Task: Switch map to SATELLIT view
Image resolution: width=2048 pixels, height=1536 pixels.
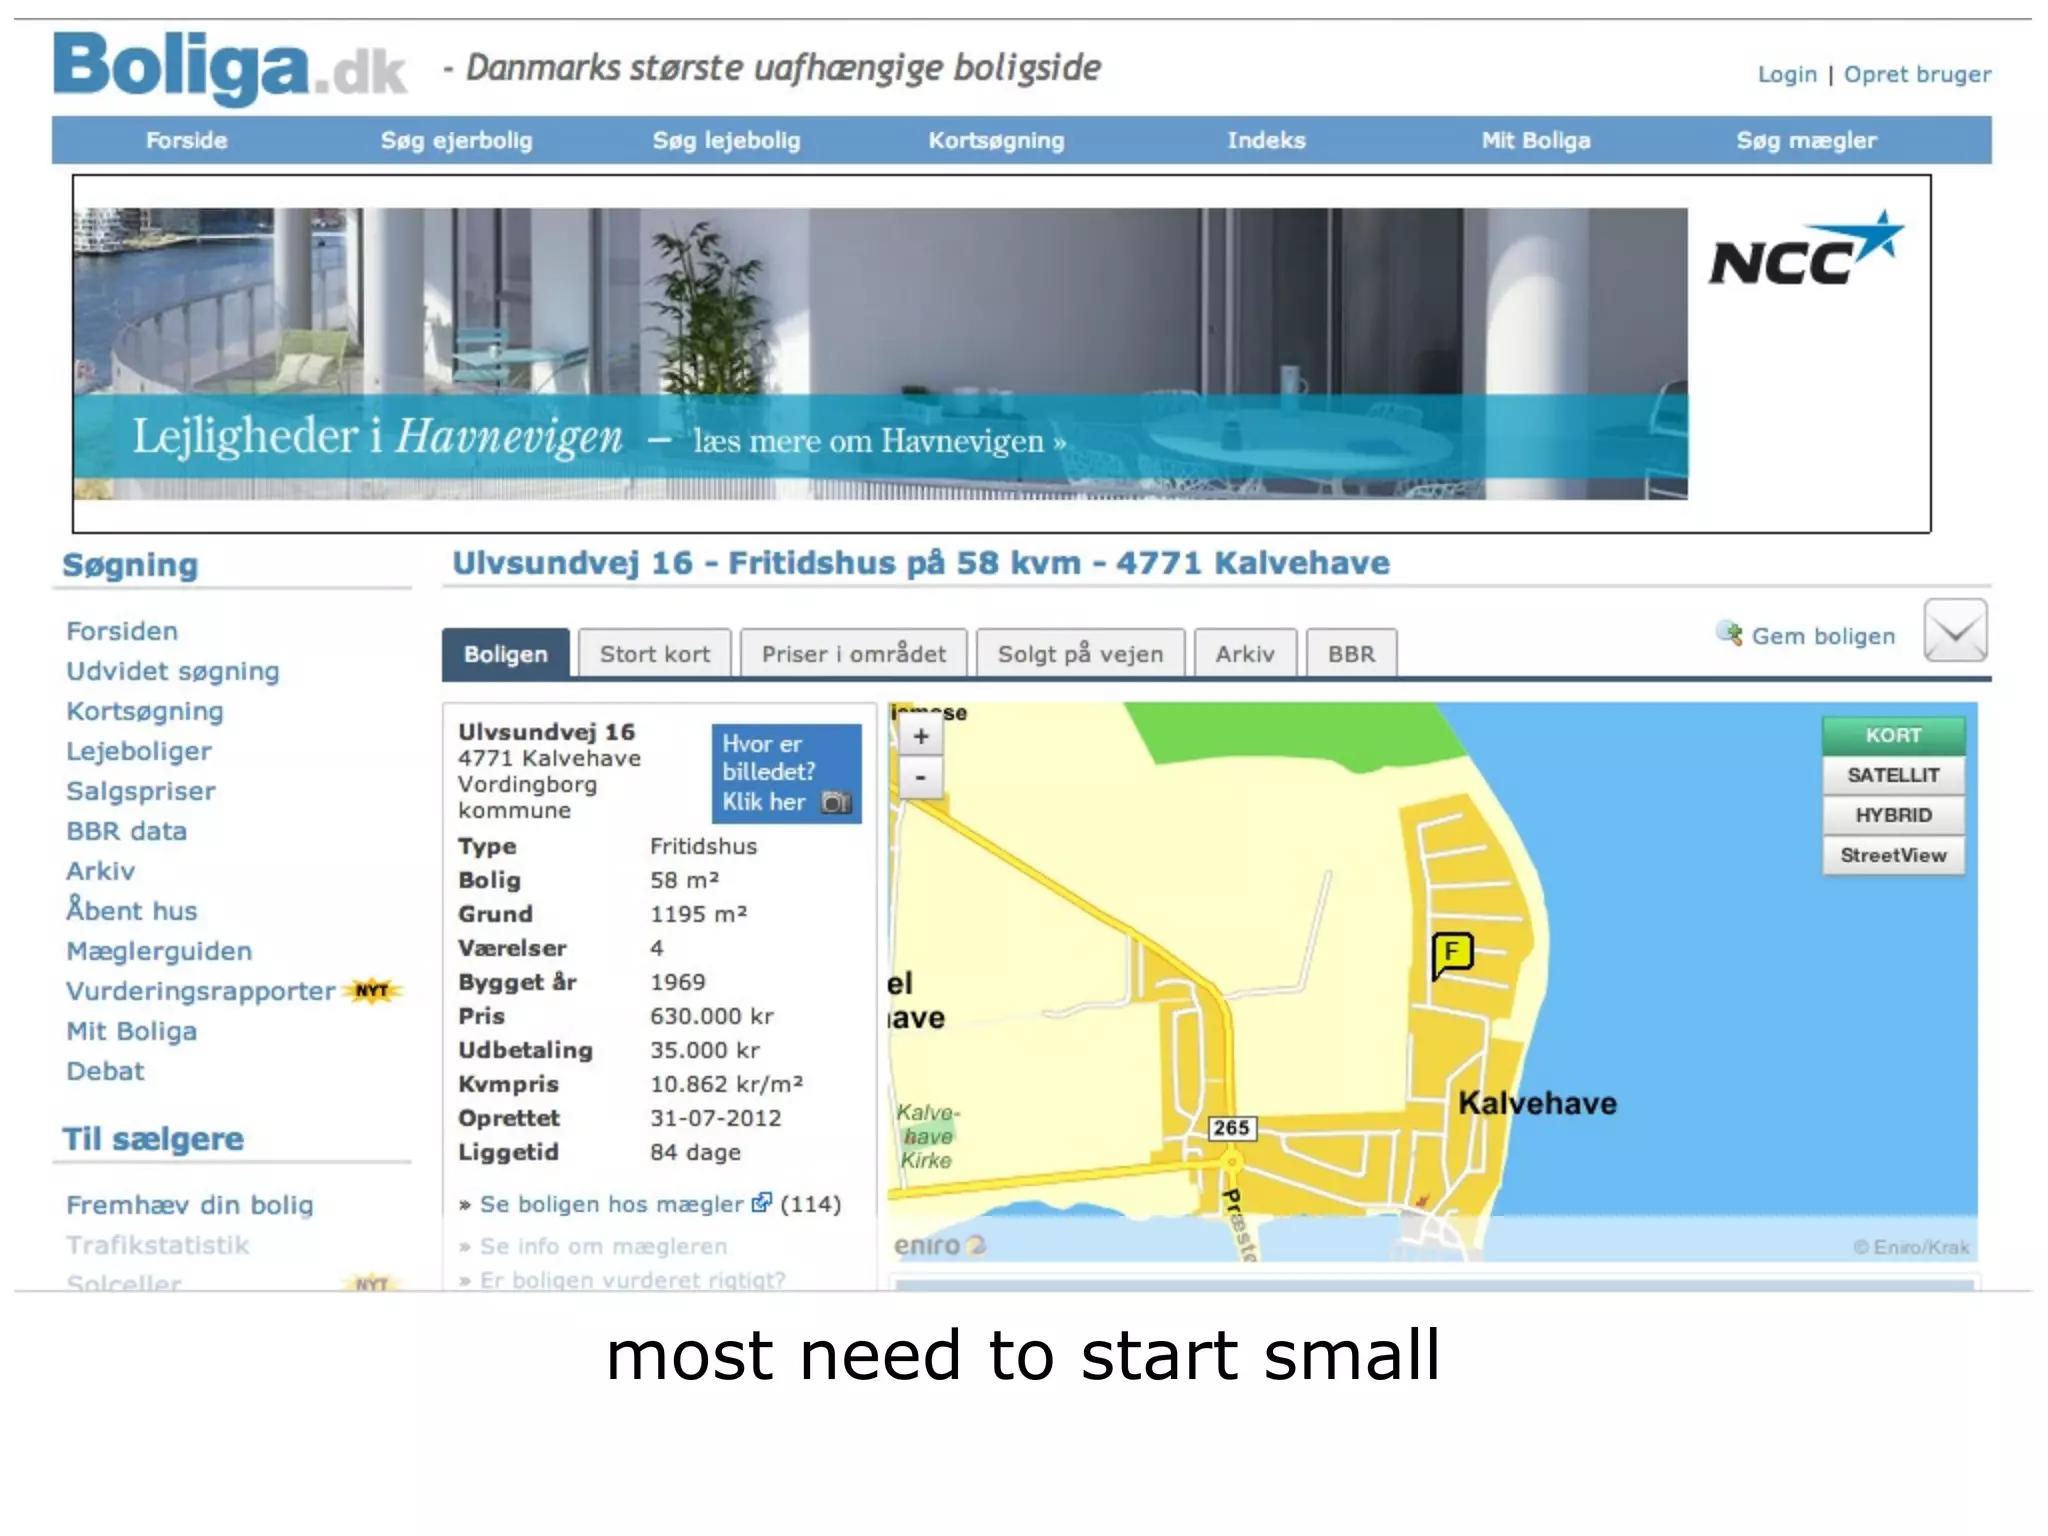Action: (x=1893, y=775)
